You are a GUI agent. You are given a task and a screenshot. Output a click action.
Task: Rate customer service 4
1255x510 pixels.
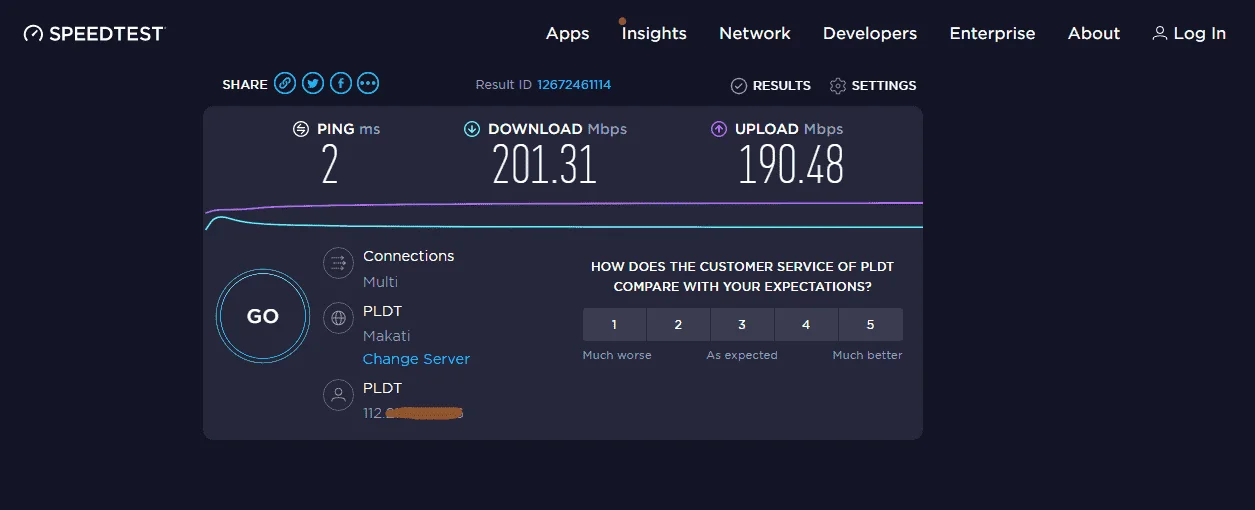(x=806, y=324)
